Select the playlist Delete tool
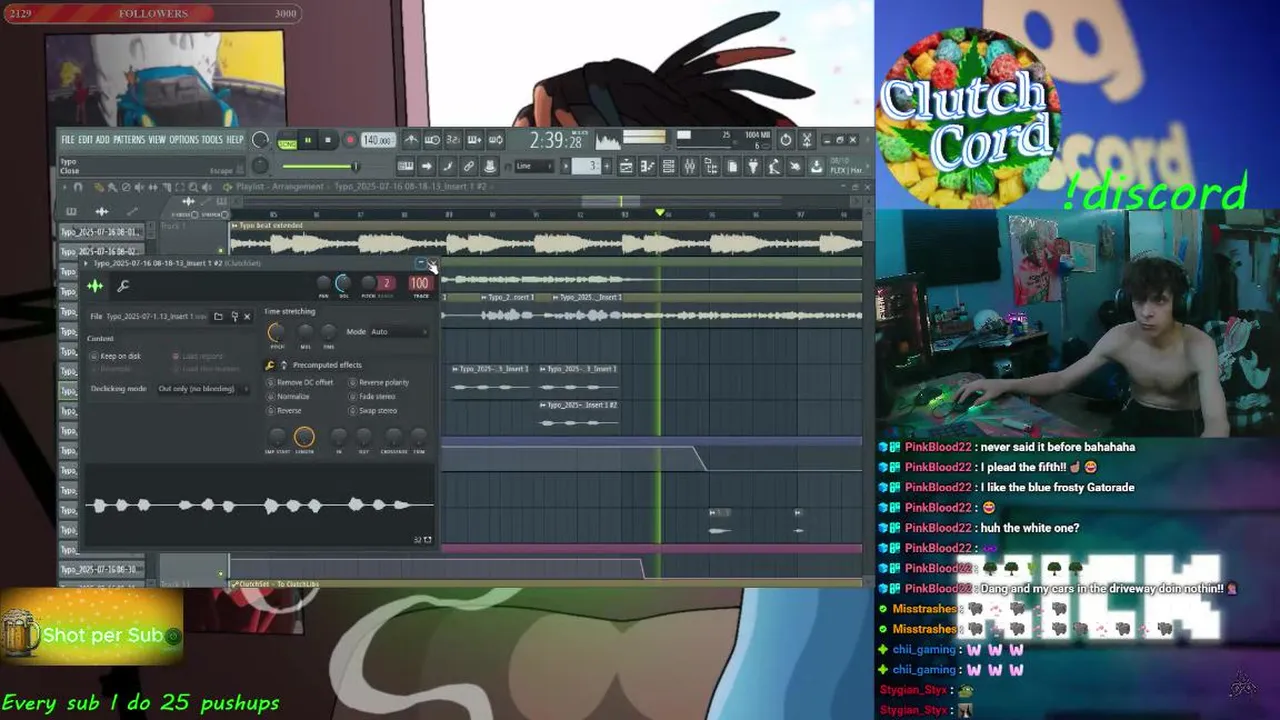The width and height of the screenshot is (1280, 720). [x=126, y=187]
